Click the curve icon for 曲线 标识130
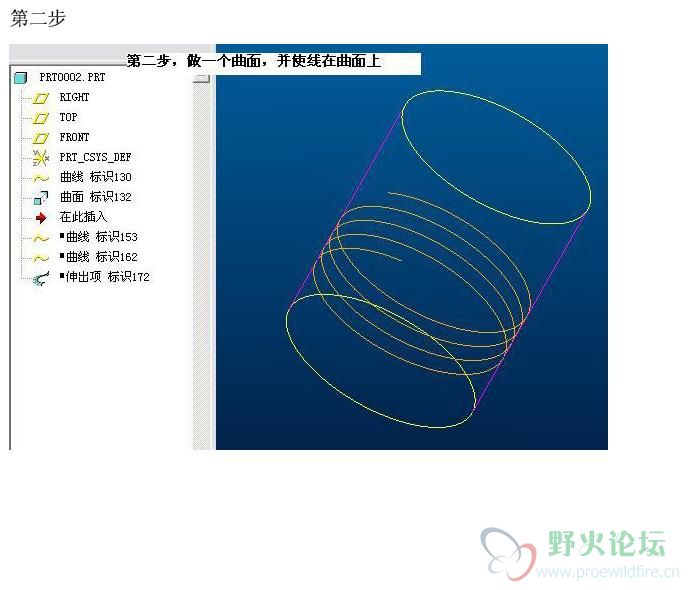Screen dimensions: 689x590 pyautogui.click(x=41, y=178)
